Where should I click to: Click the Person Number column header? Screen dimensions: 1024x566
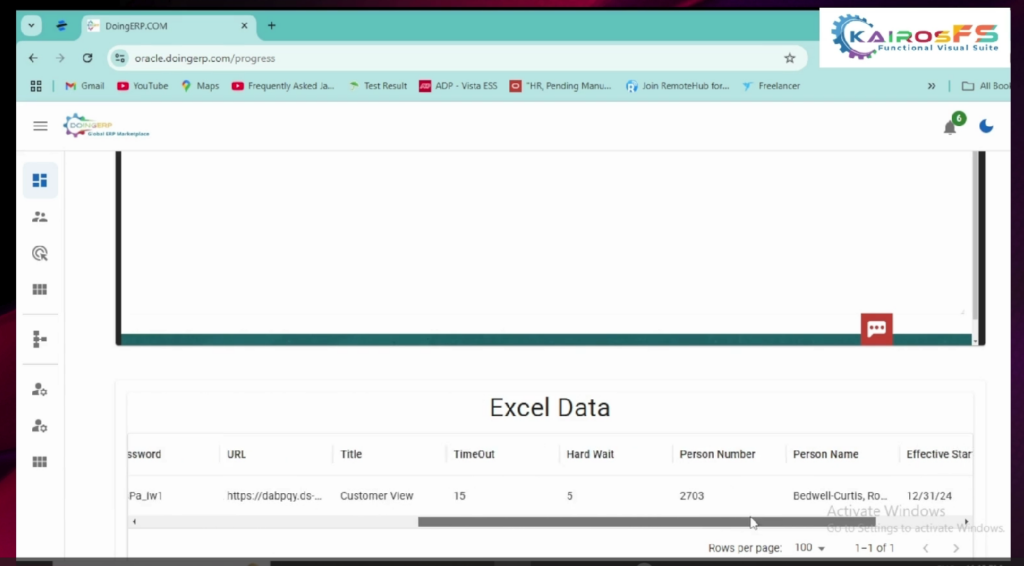pyautogui.click(x=717, y=454)
